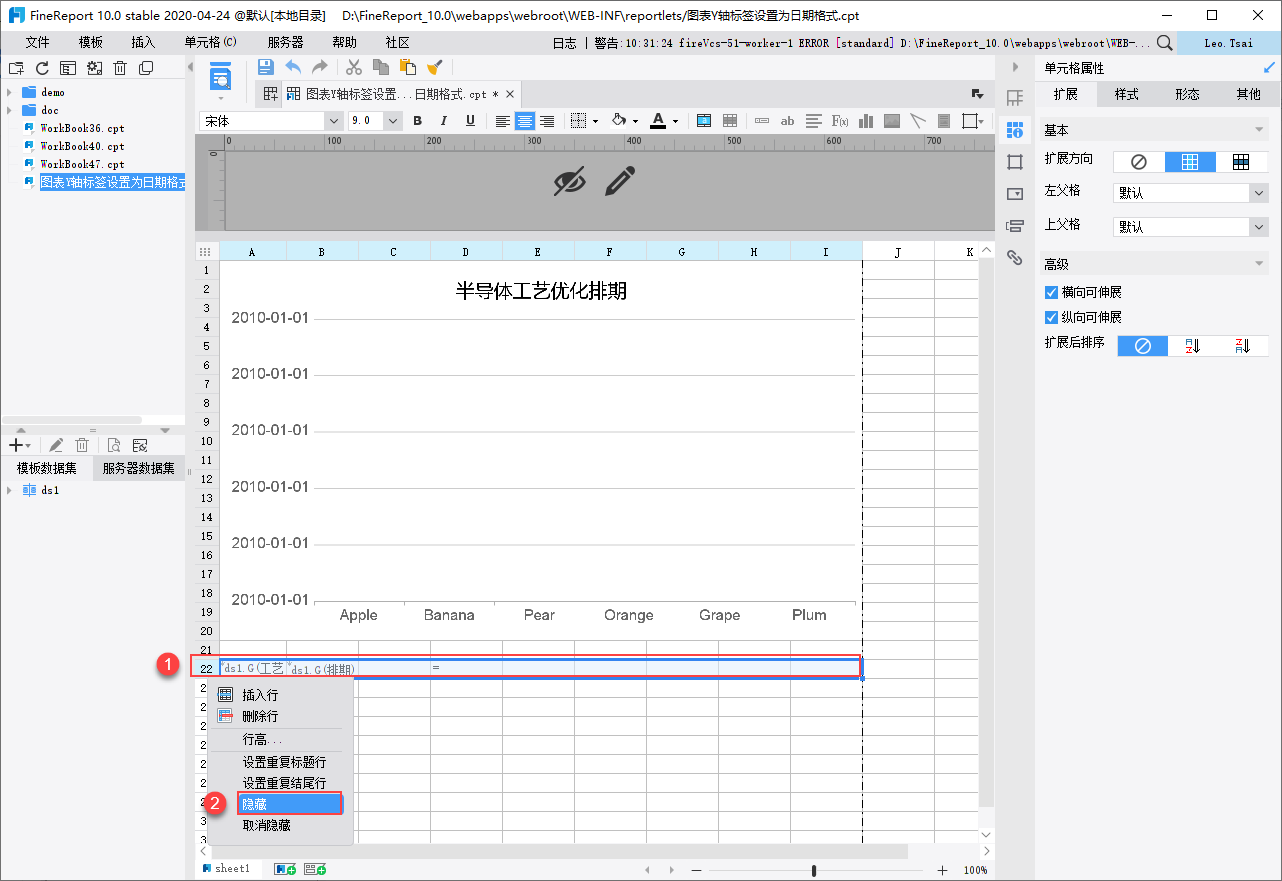Switch to the 服务器数据集 tab
Screen dimensions: 1282x881
point(138,468)
